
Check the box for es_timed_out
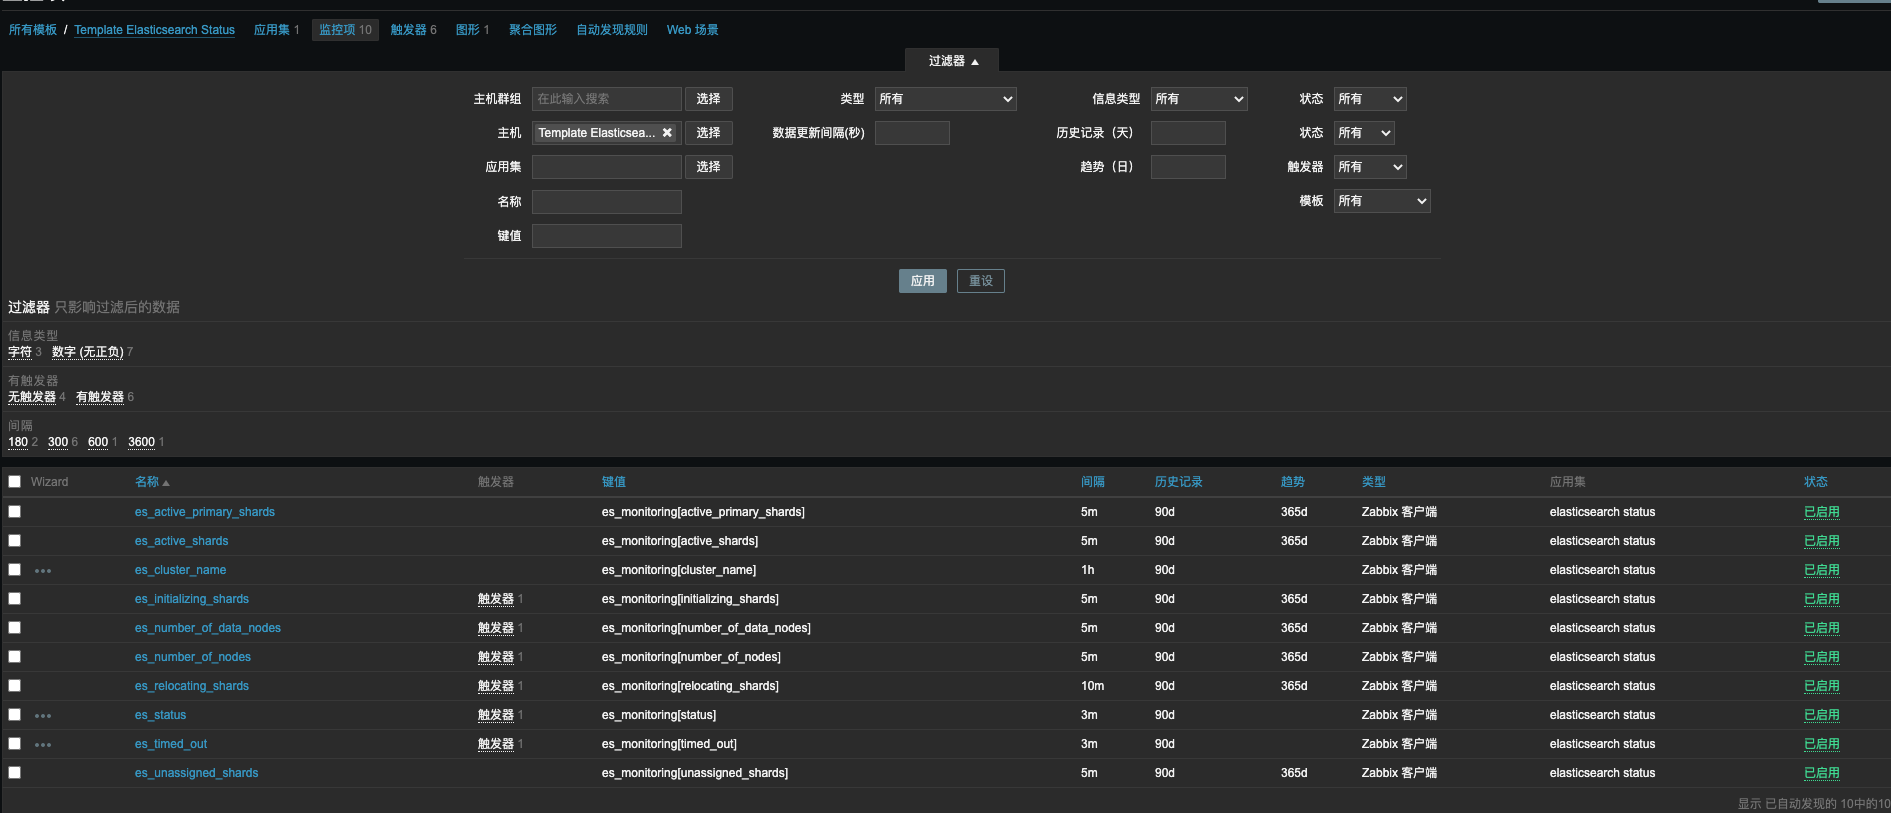pyautogui.click(x=15, y=744)
